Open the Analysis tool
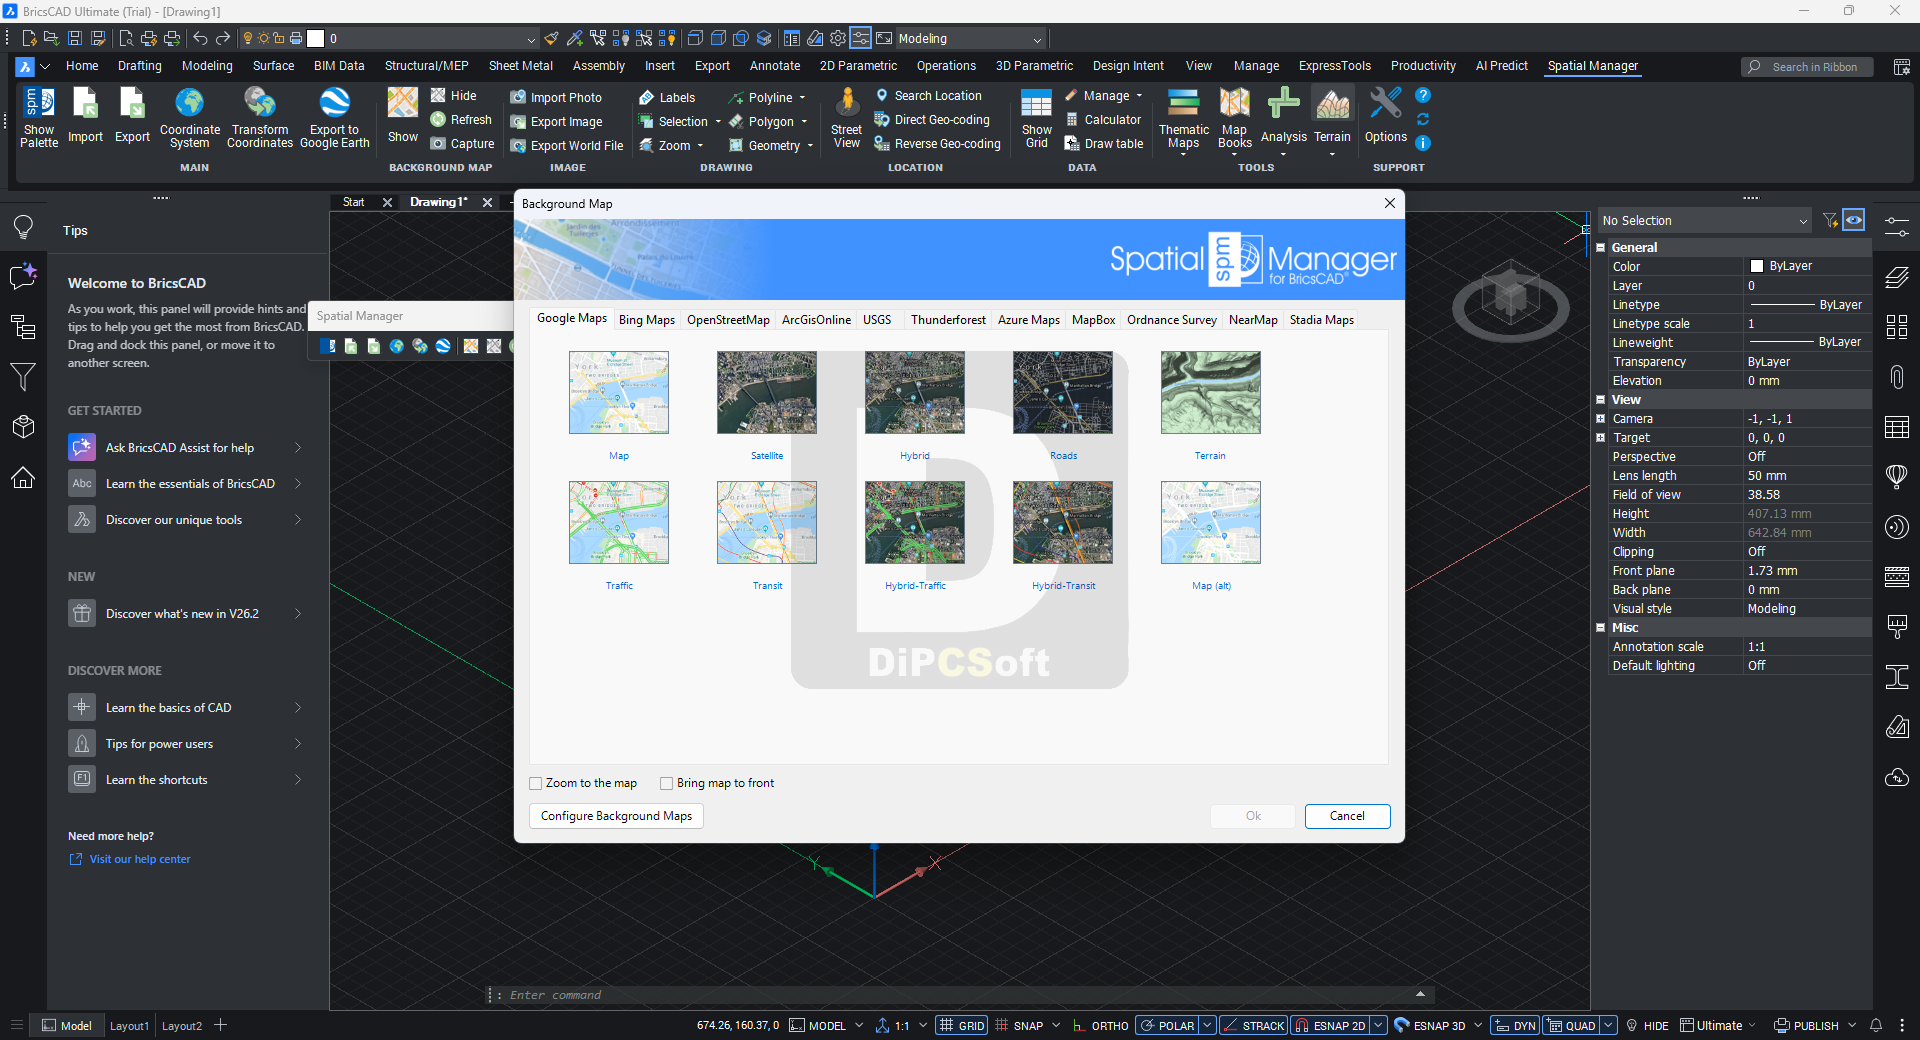The image size is (1920, 1040). tap(1284, 119)
